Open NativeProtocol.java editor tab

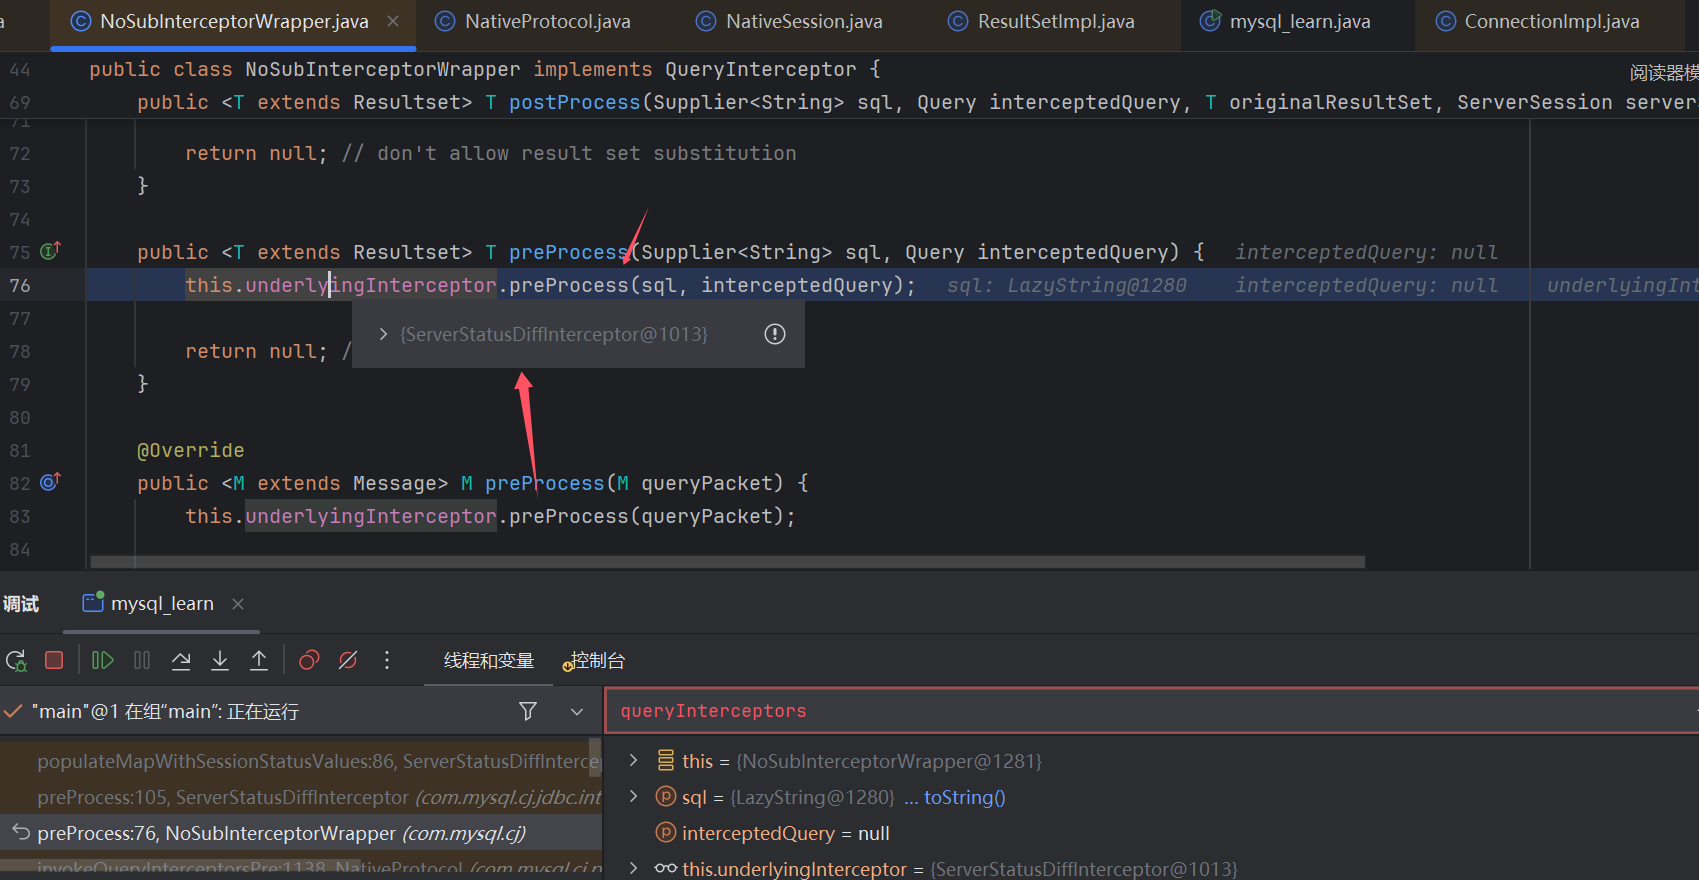click(x=533, y=21)
